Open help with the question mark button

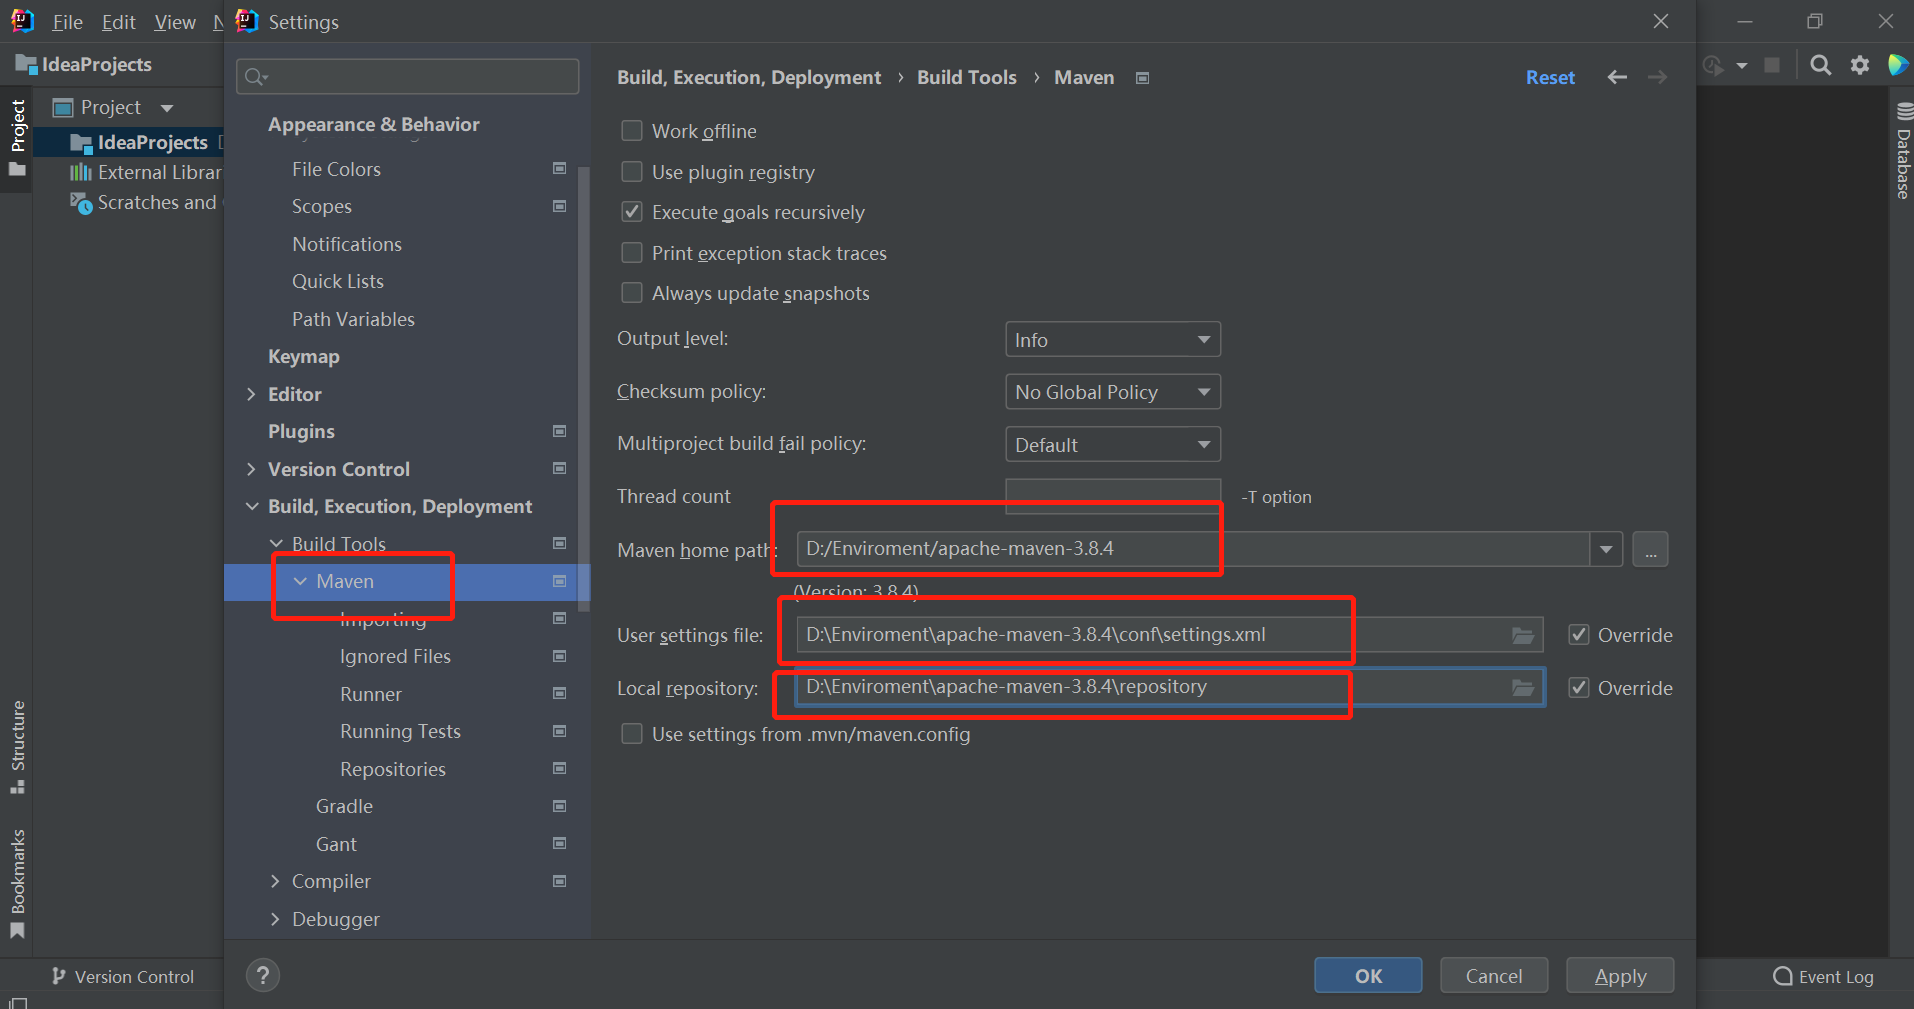coord(263,975)
